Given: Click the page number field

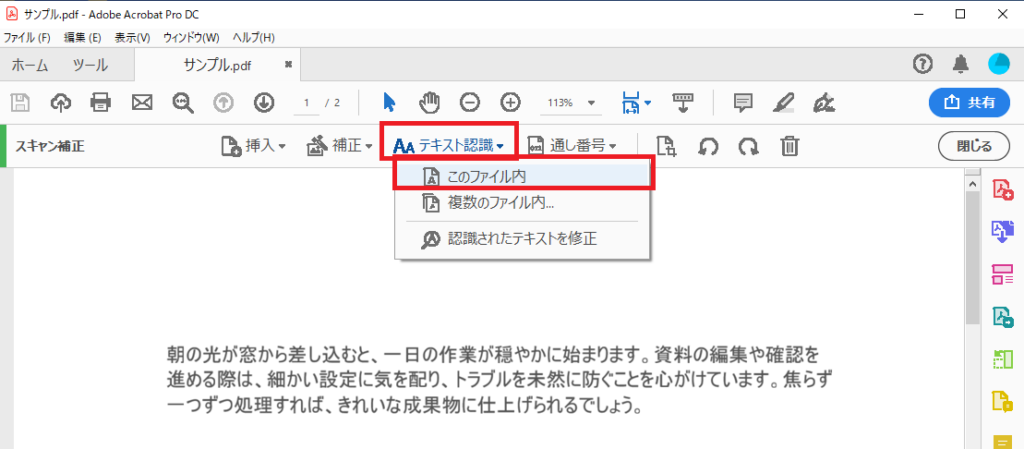Looking at the screenshot, I should click(x=307, y=102).
